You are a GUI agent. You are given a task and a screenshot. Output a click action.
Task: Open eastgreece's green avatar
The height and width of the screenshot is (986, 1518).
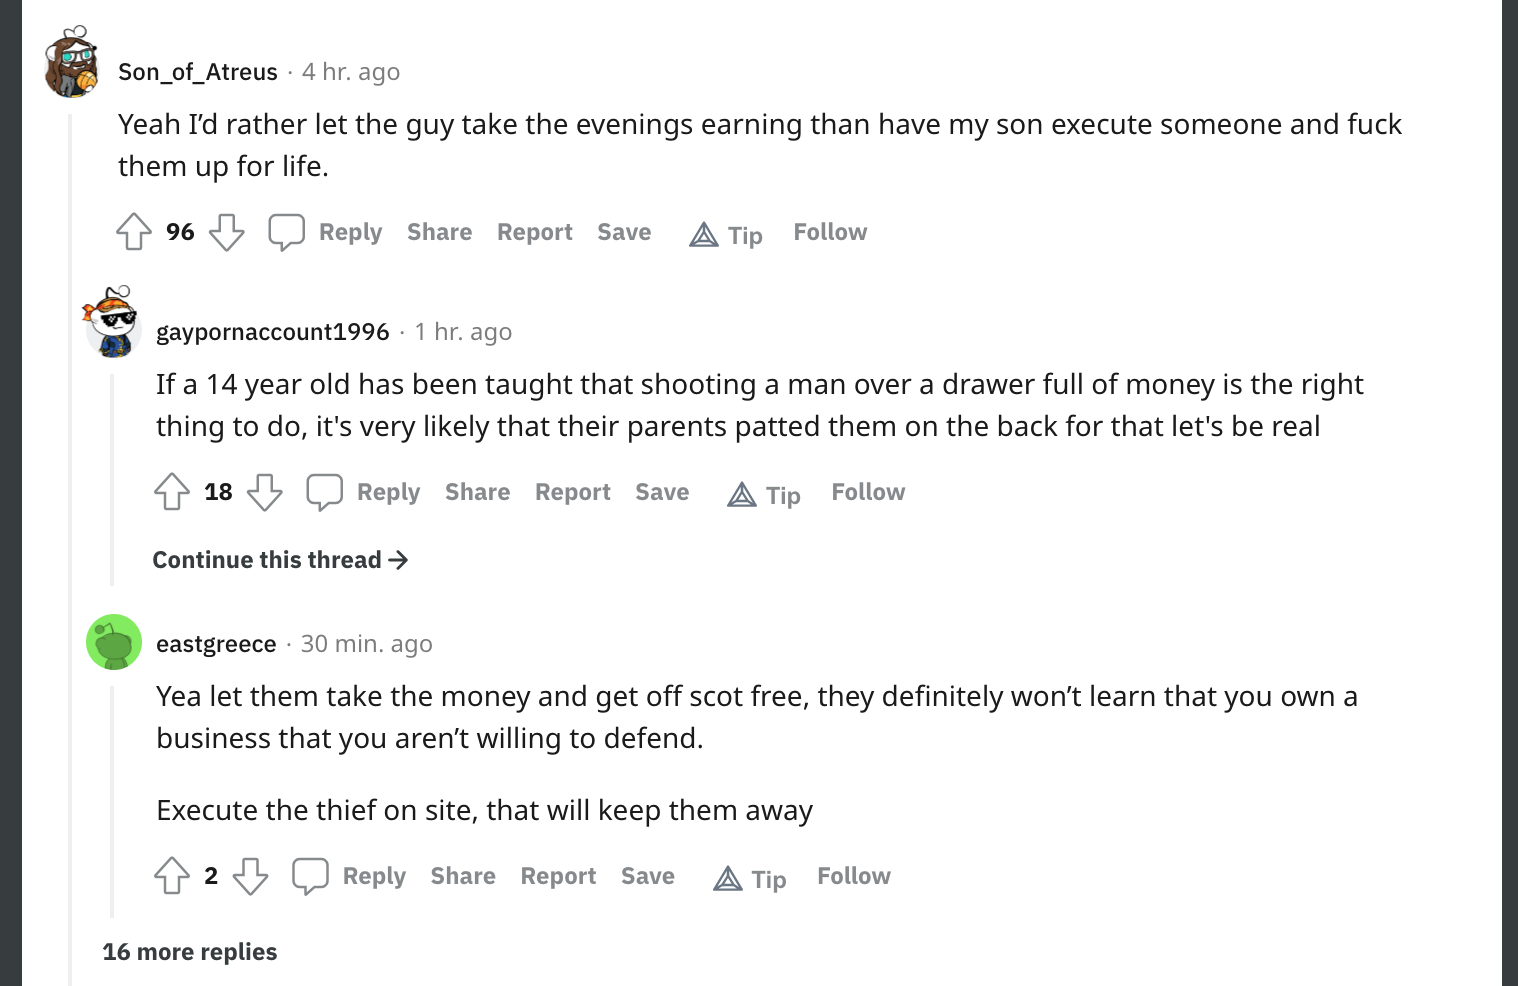[x=114, y=642]
